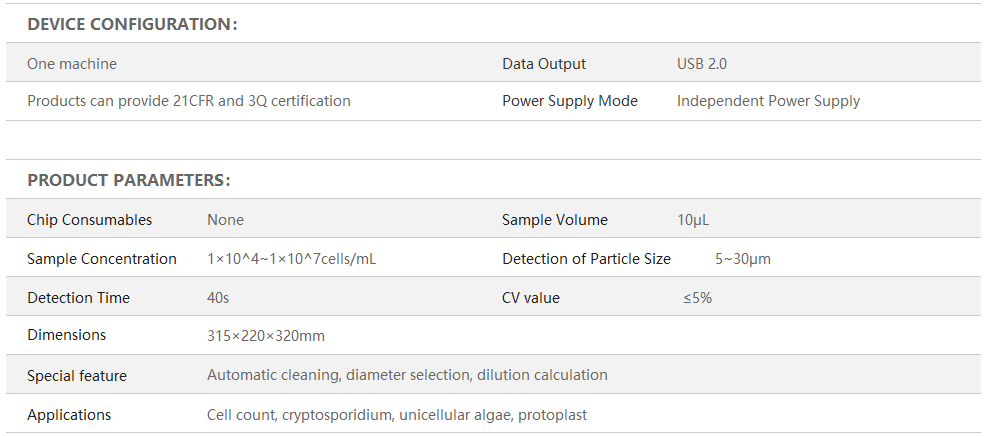The height and width of the screenshot is (436, 986).
Task: Click the PRODUCT PARAMETERS heading
Action: [129, 180]
